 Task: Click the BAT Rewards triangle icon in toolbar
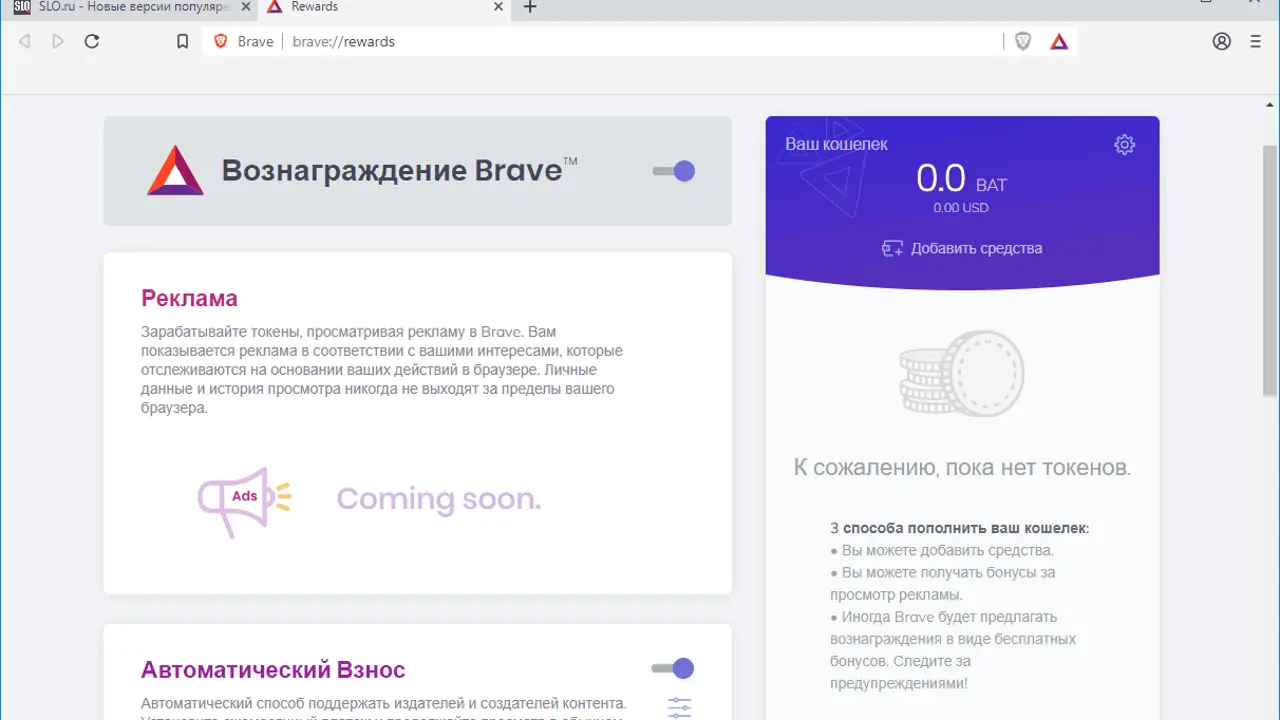pos(1059,41)
